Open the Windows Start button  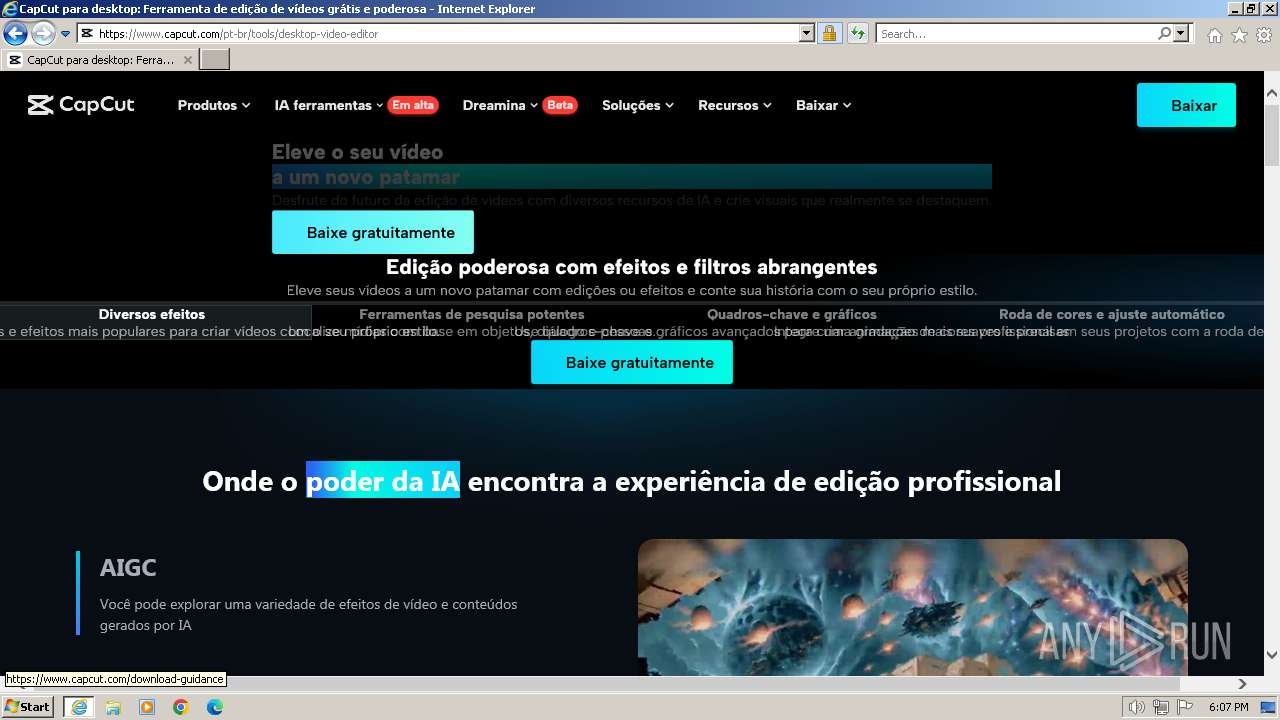[28, 707]
